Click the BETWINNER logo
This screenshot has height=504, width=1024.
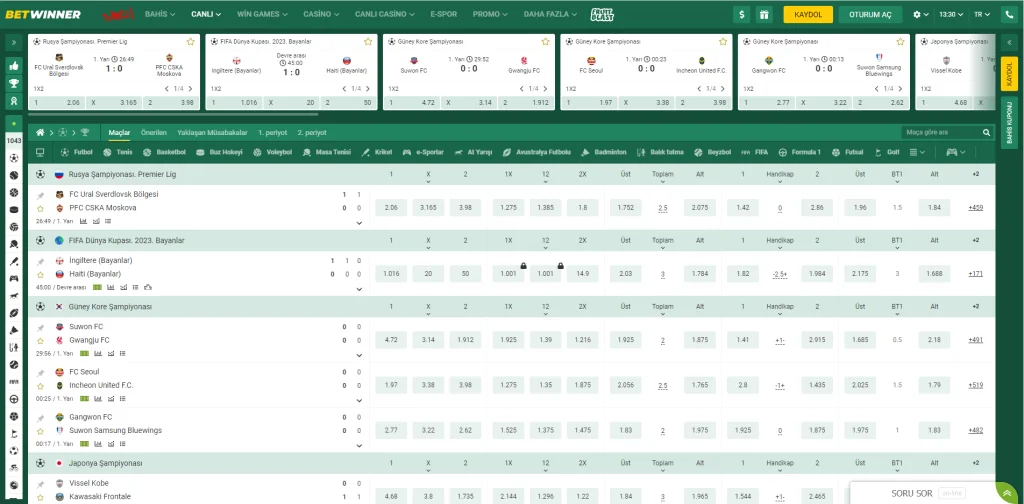(x=43, y=14)
